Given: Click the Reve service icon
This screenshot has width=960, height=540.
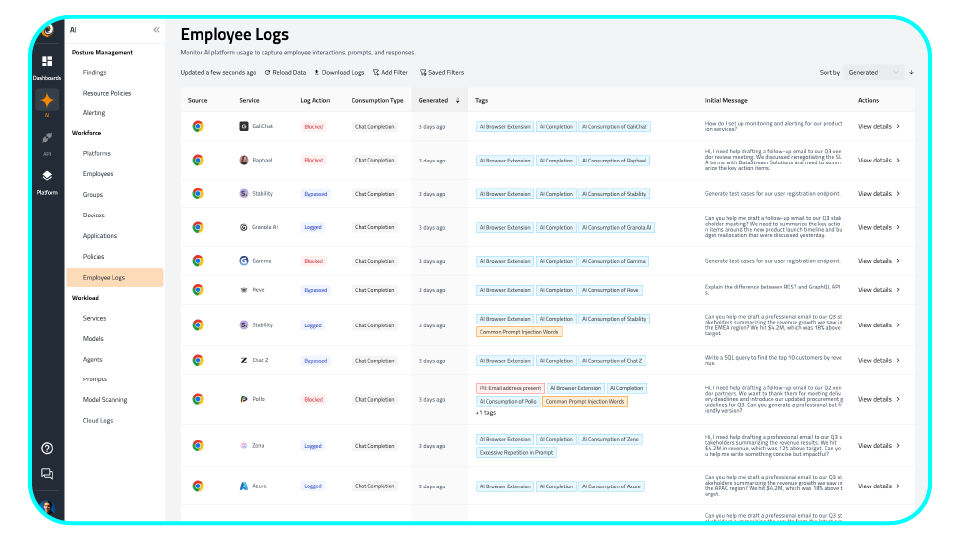Looking at the screenshot, I should click(244, 290).
